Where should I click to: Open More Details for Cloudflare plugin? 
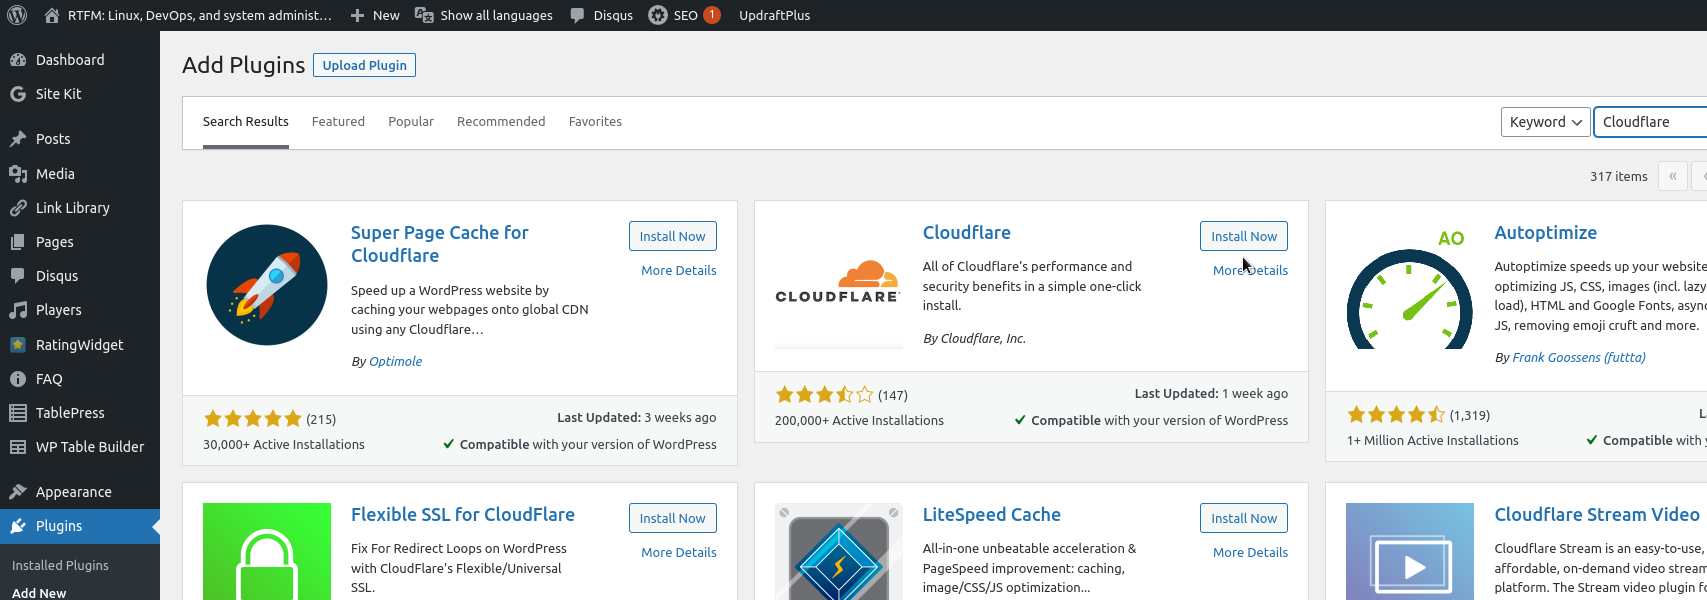tap(1250, 271)
